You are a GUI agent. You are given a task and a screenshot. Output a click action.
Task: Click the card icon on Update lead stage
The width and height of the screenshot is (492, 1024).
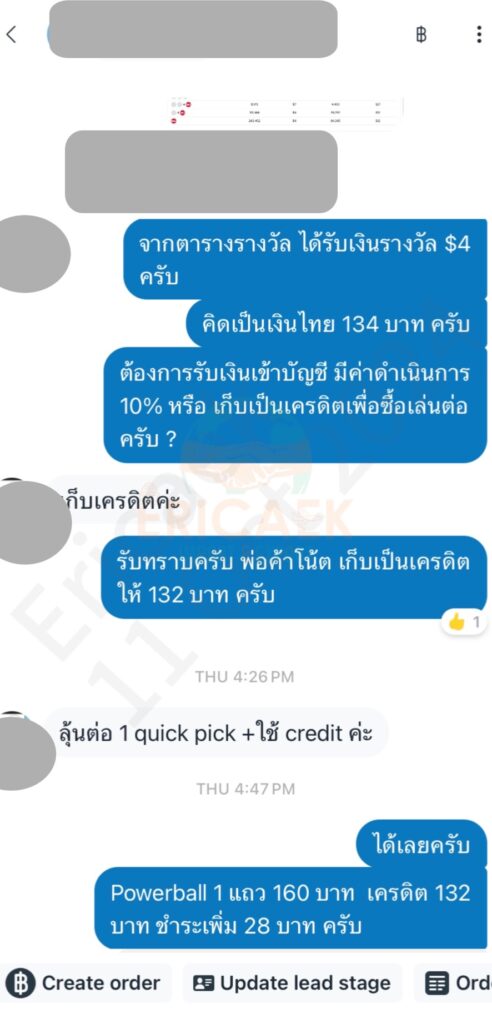204,983
